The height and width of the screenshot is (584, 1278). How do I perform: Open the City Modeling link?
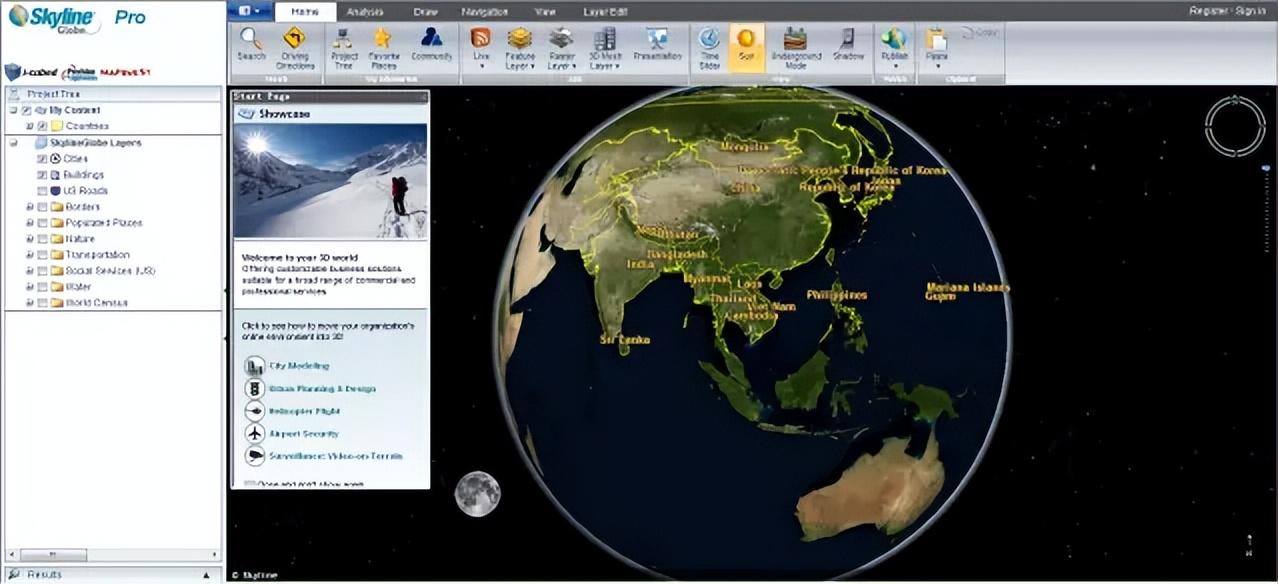coord(299,366)
